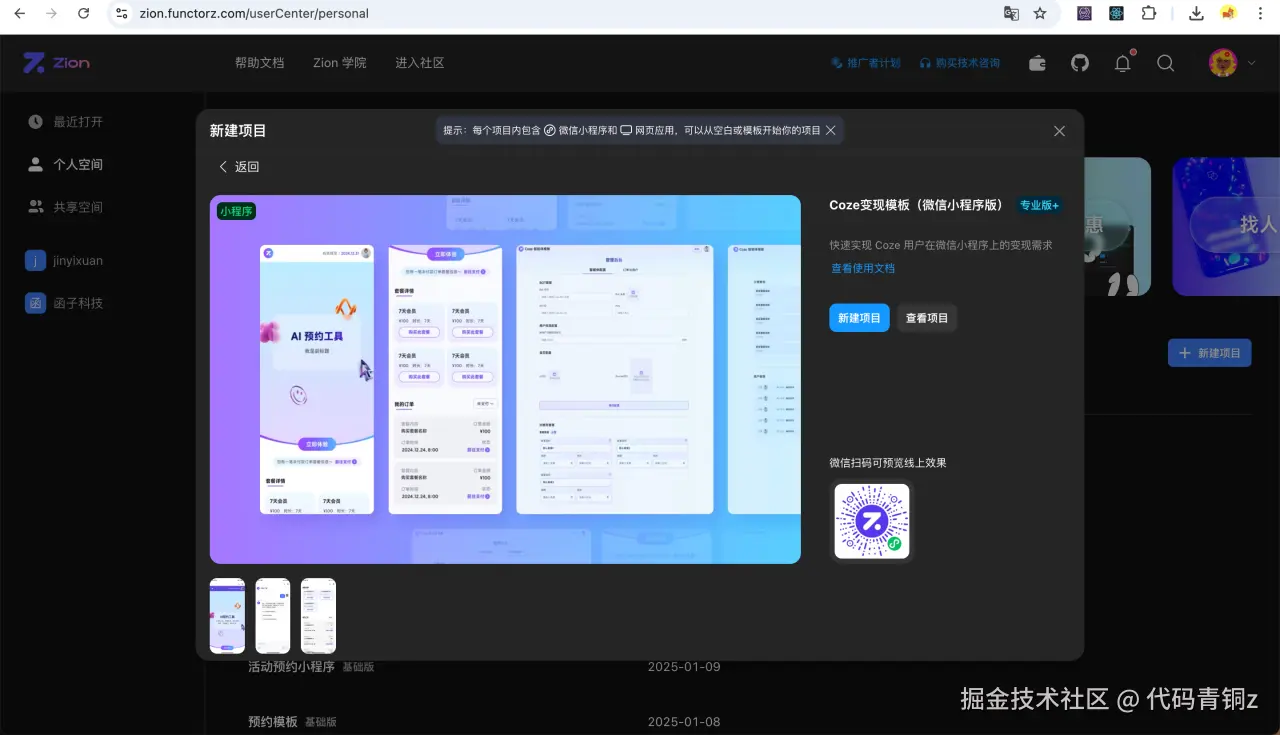Open the 查看使用文档 link
The width and height of the screenshot is (1280, 735).
click(863, 268)
